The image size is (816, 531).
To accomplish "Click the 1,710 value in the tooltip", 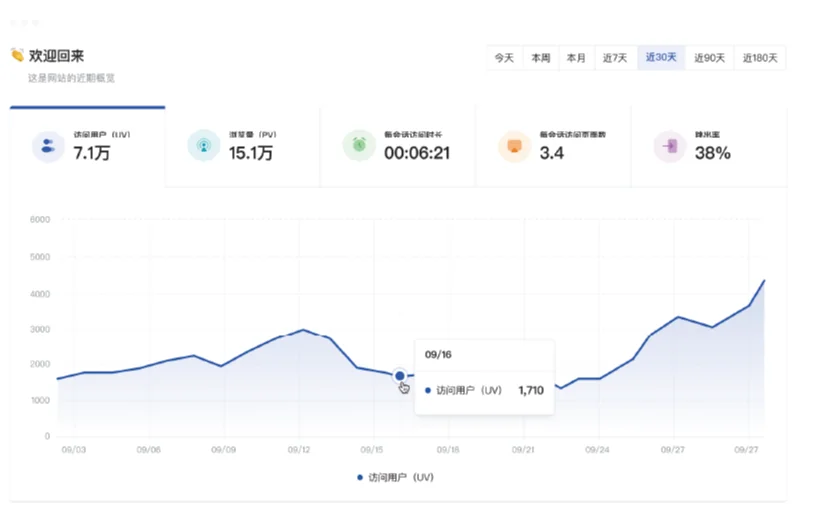I will (x=531, y=390).
